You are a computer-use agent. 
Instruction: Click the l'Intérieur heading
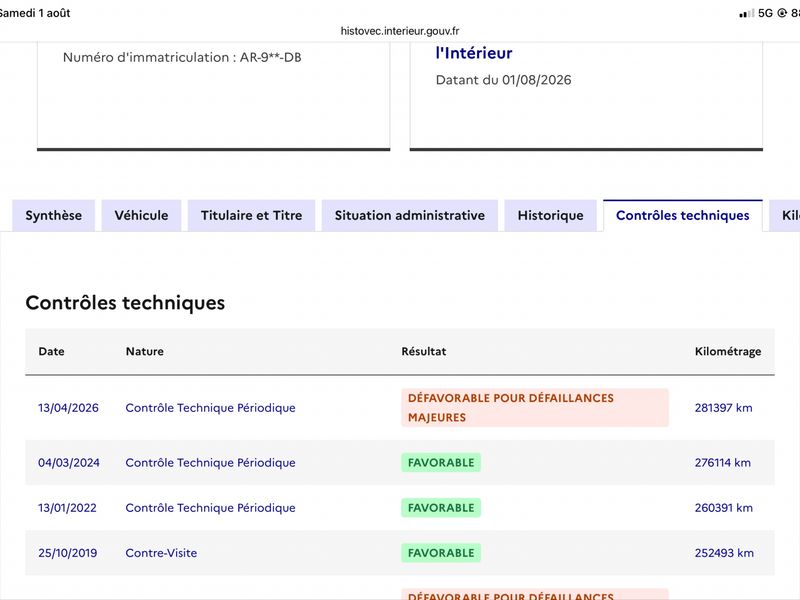tap(474, 53)
